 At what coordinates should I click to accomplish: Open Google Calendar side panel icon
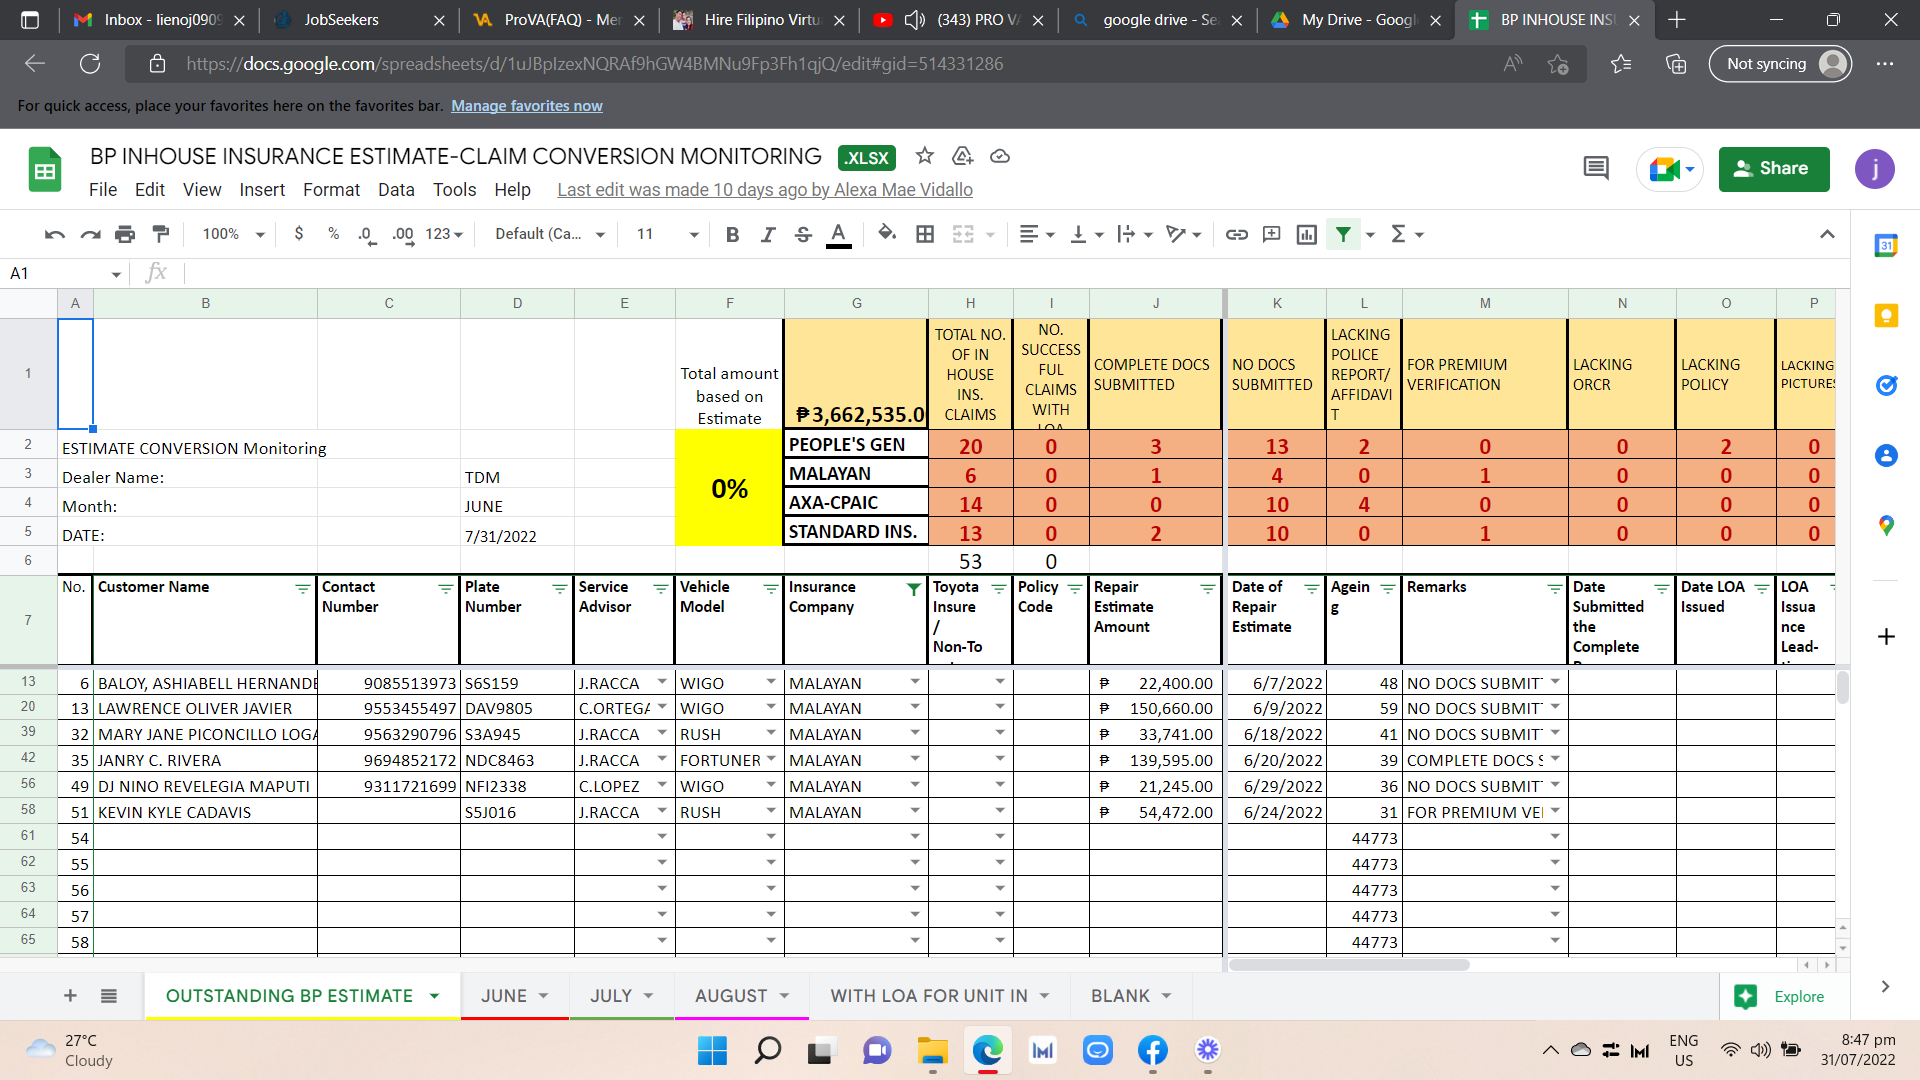tap(1886, 245)
